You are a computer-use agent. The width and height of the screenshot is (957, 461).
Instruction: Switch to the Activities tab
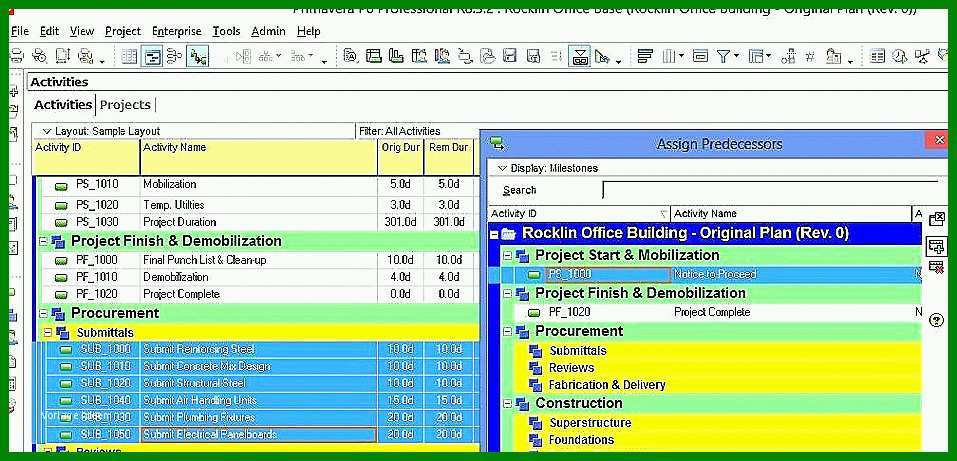click(63, 105)
